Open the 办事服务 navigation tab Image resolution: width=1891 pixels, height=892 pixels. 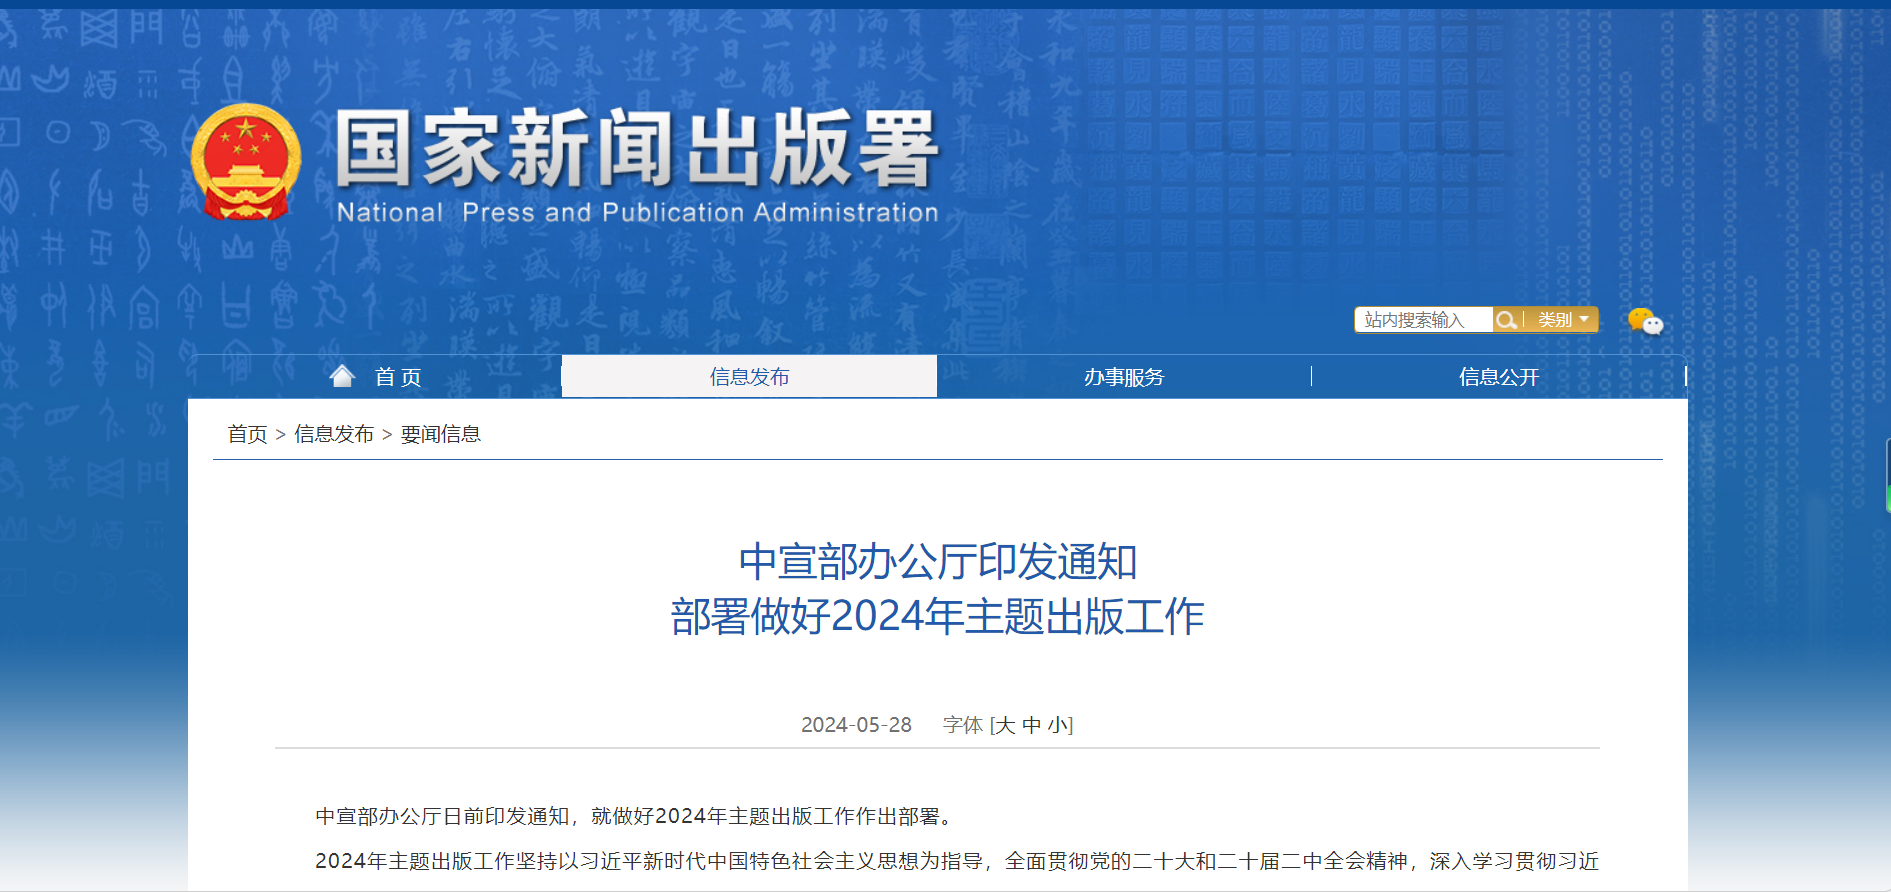coord(1124,377)
